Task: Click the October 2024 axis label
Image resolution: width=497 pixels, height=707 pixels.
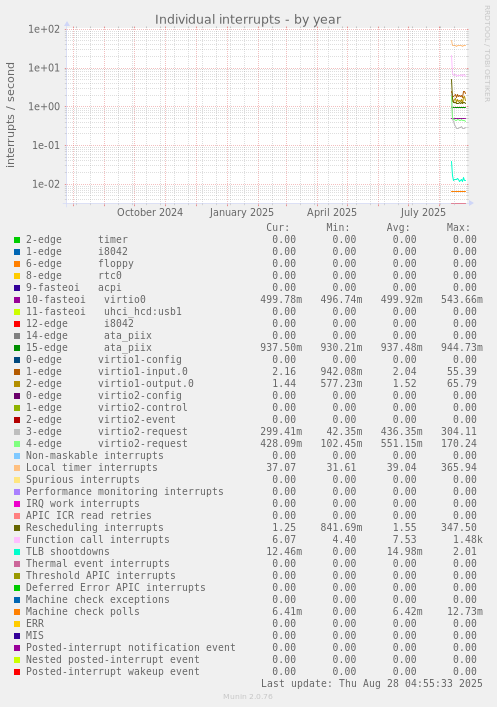Action: pyautogui.click(x=150, y=212)
